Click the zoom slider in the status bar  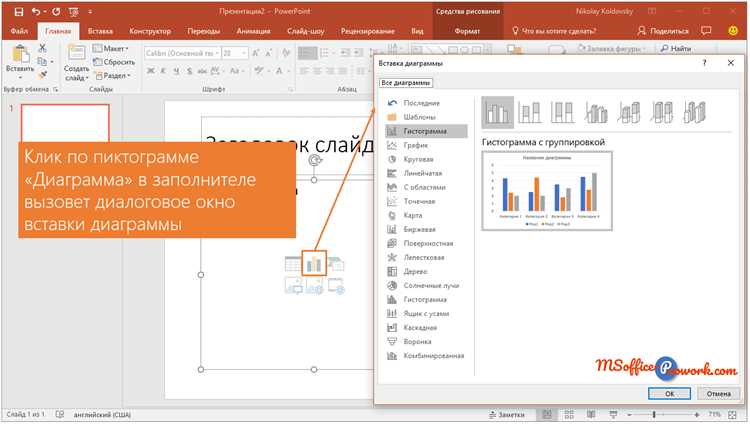point(663,414)
